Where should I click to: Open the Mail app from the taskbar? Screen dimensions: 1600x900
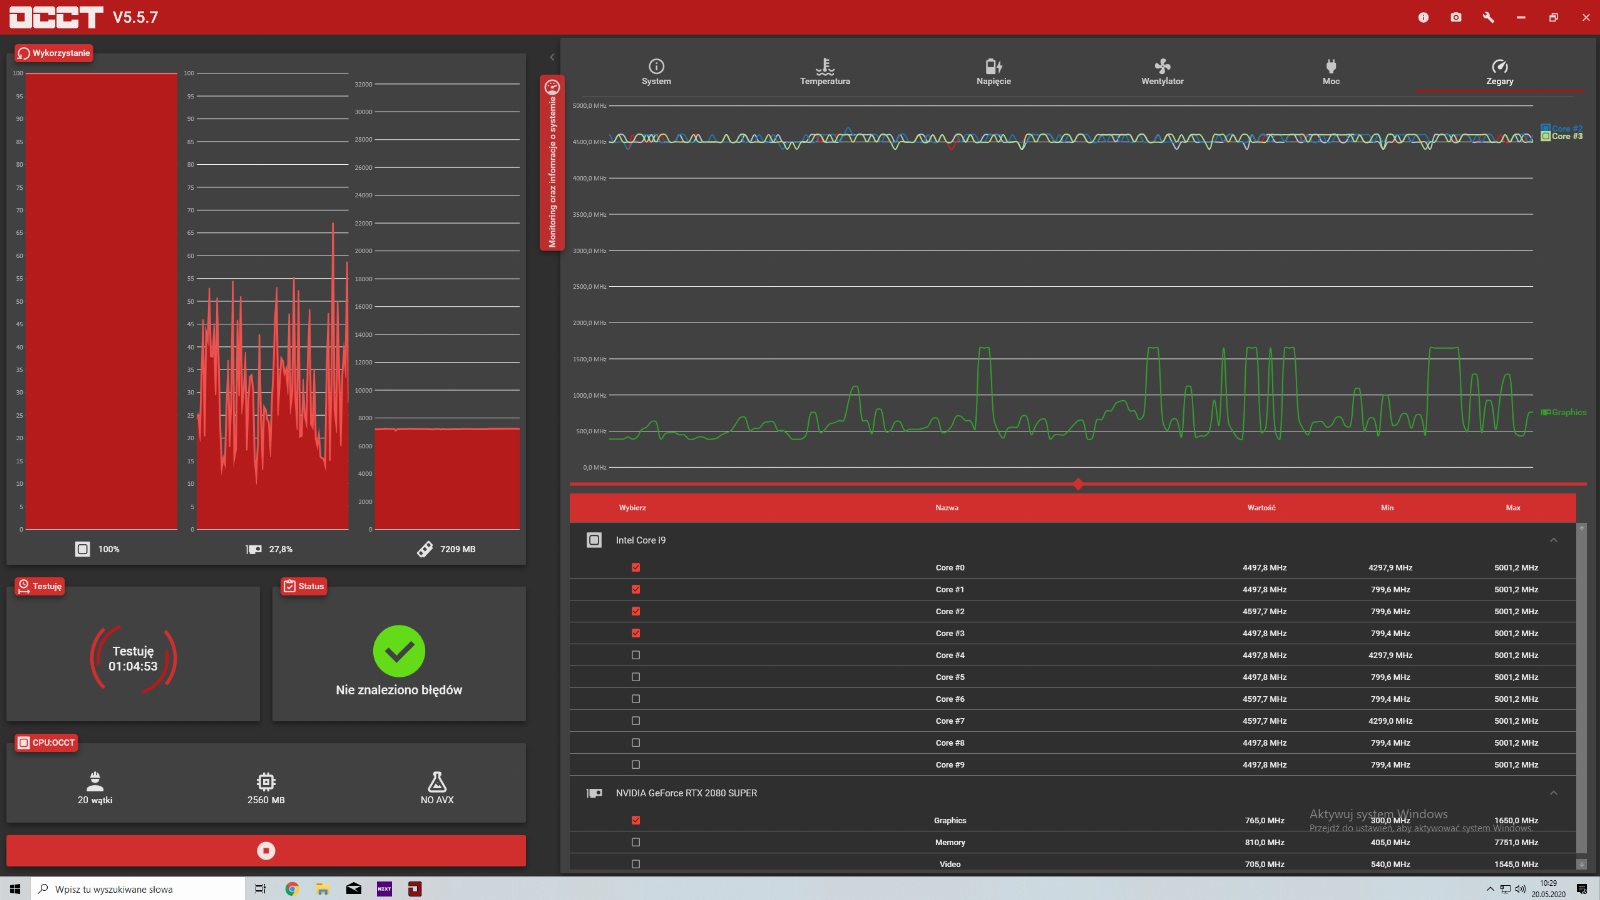[x=353, y=889]
